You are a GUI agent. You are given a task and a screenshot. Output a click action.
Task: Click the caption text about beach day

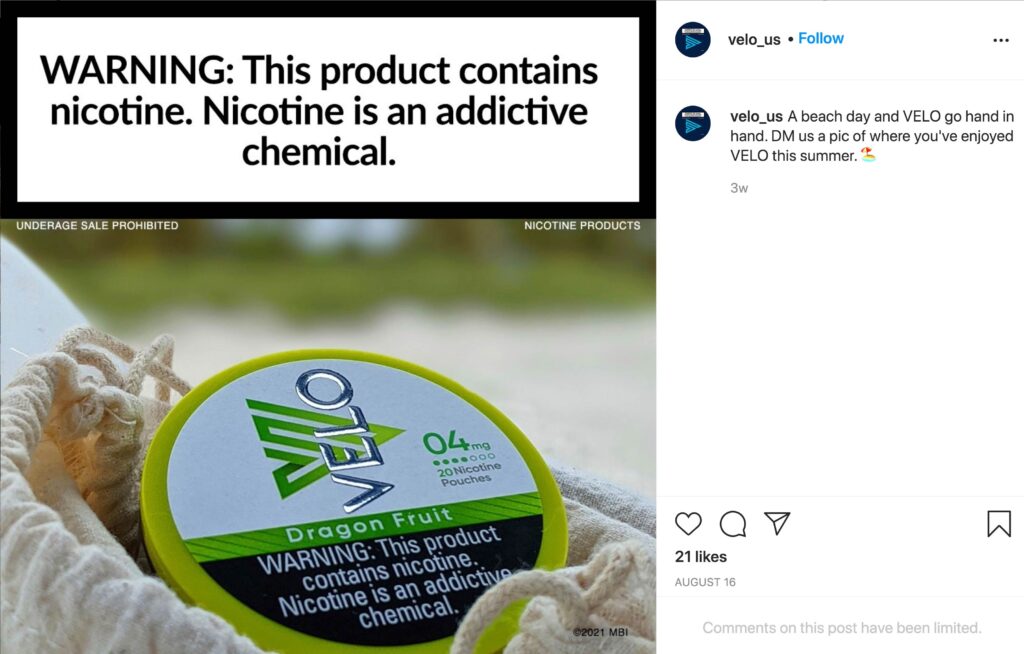pos(872,136)
